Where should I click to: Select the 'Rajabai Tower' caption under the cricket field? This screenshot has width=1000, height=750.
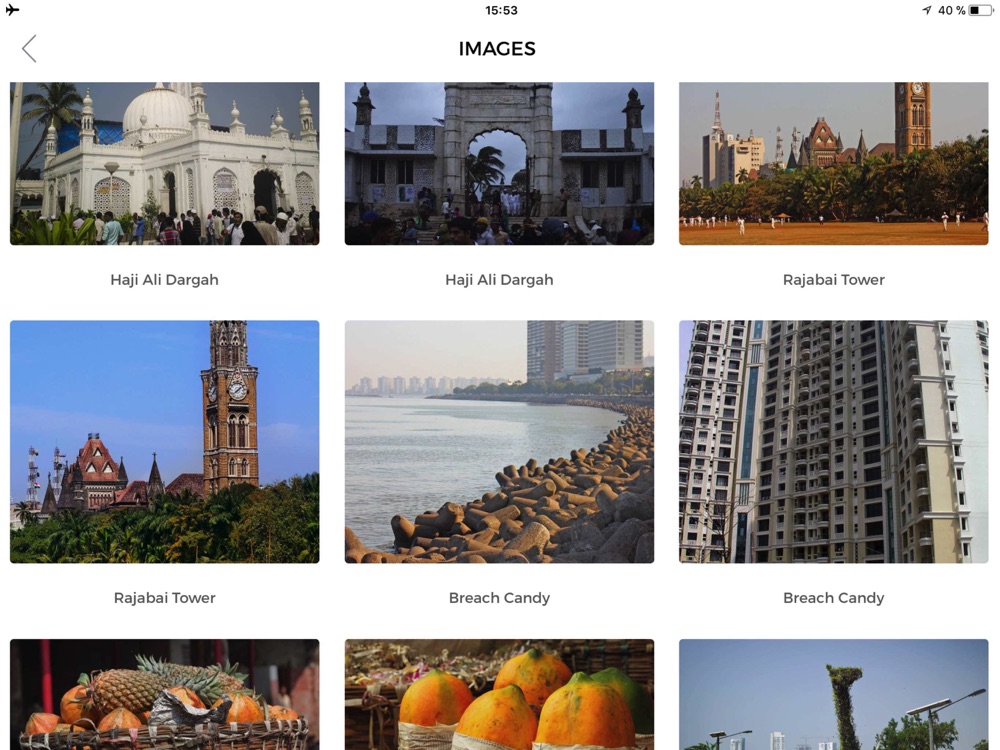[834, 280]
